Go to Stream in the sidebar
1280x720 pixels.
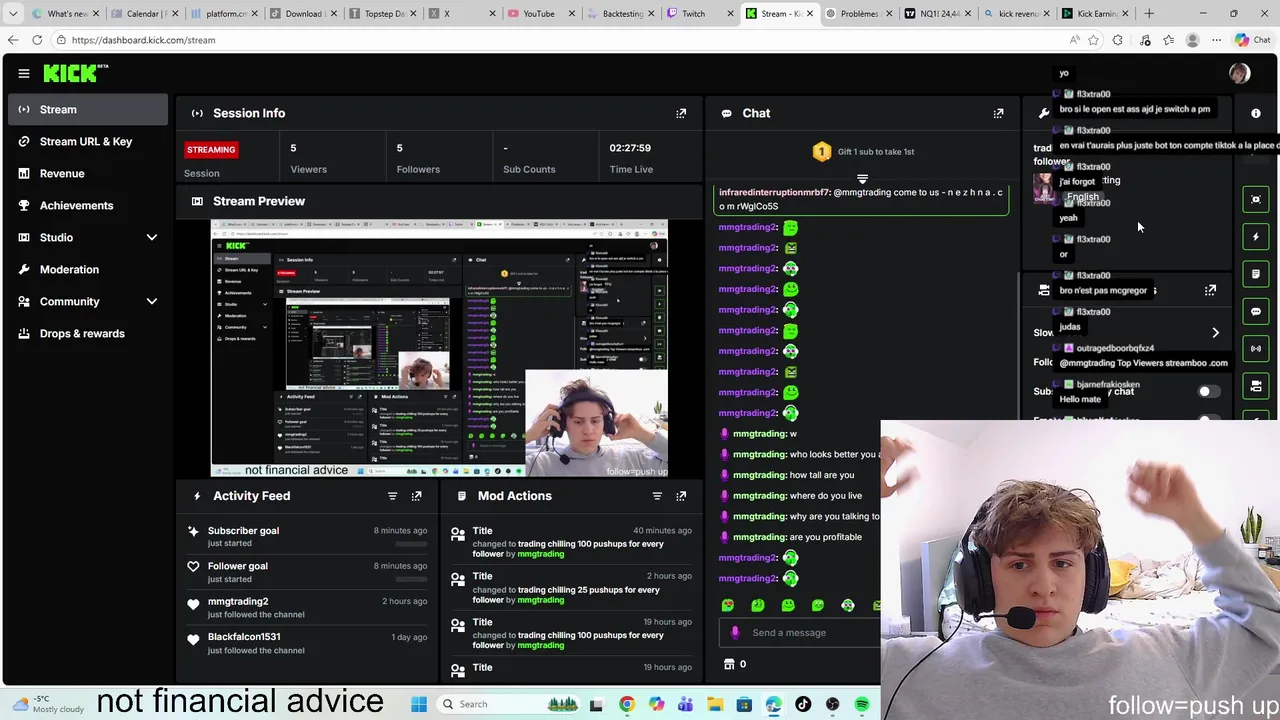click(x=88, y=110)
